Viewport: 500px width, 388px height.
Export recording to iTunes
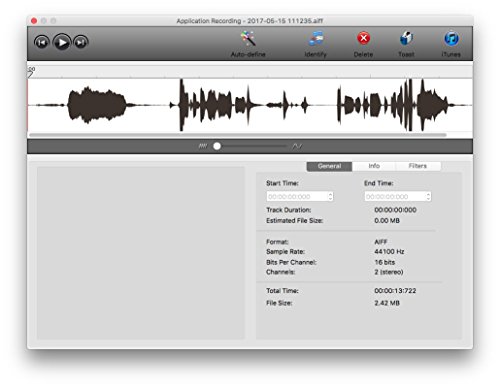click(451, 39)
